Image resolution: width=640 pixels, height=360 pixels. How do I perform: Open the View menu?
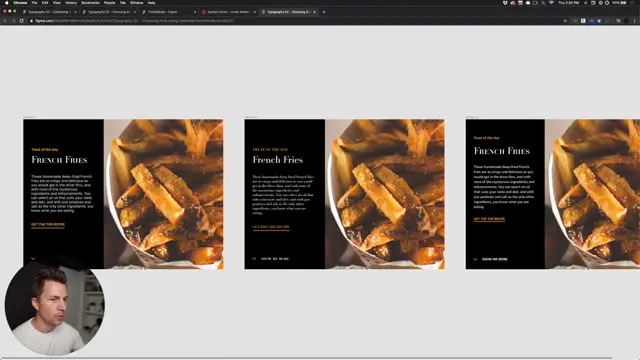(x=57, y=2)
